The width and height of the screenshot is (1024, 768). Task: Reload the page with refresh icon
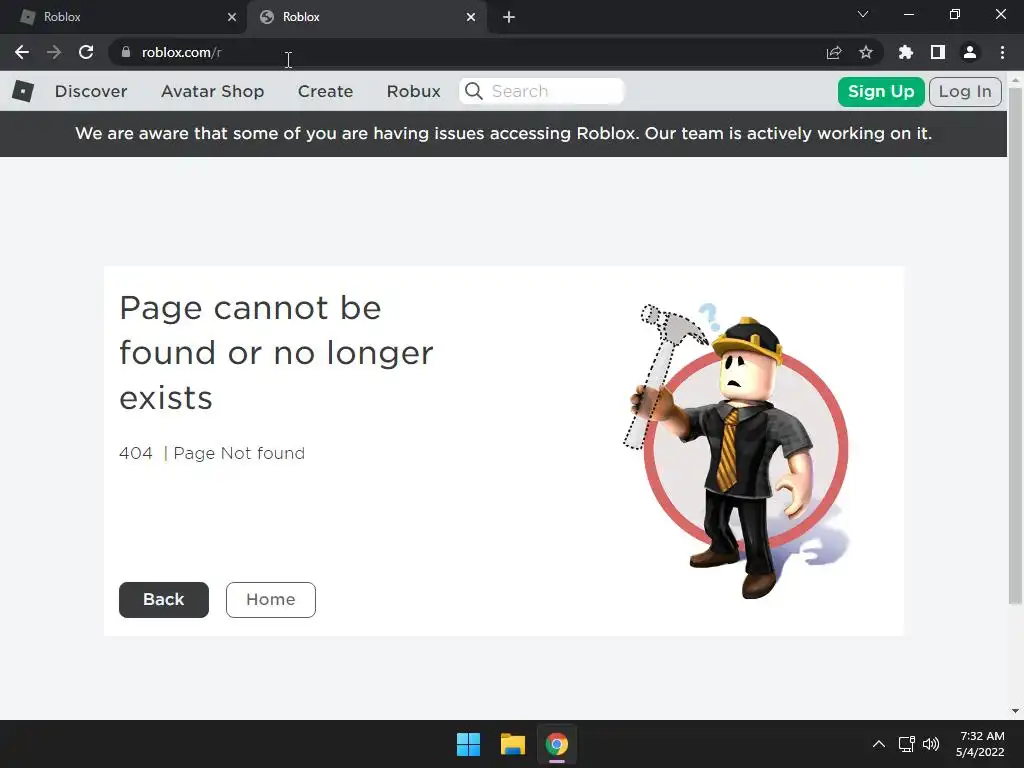click(x=86, y=52)
